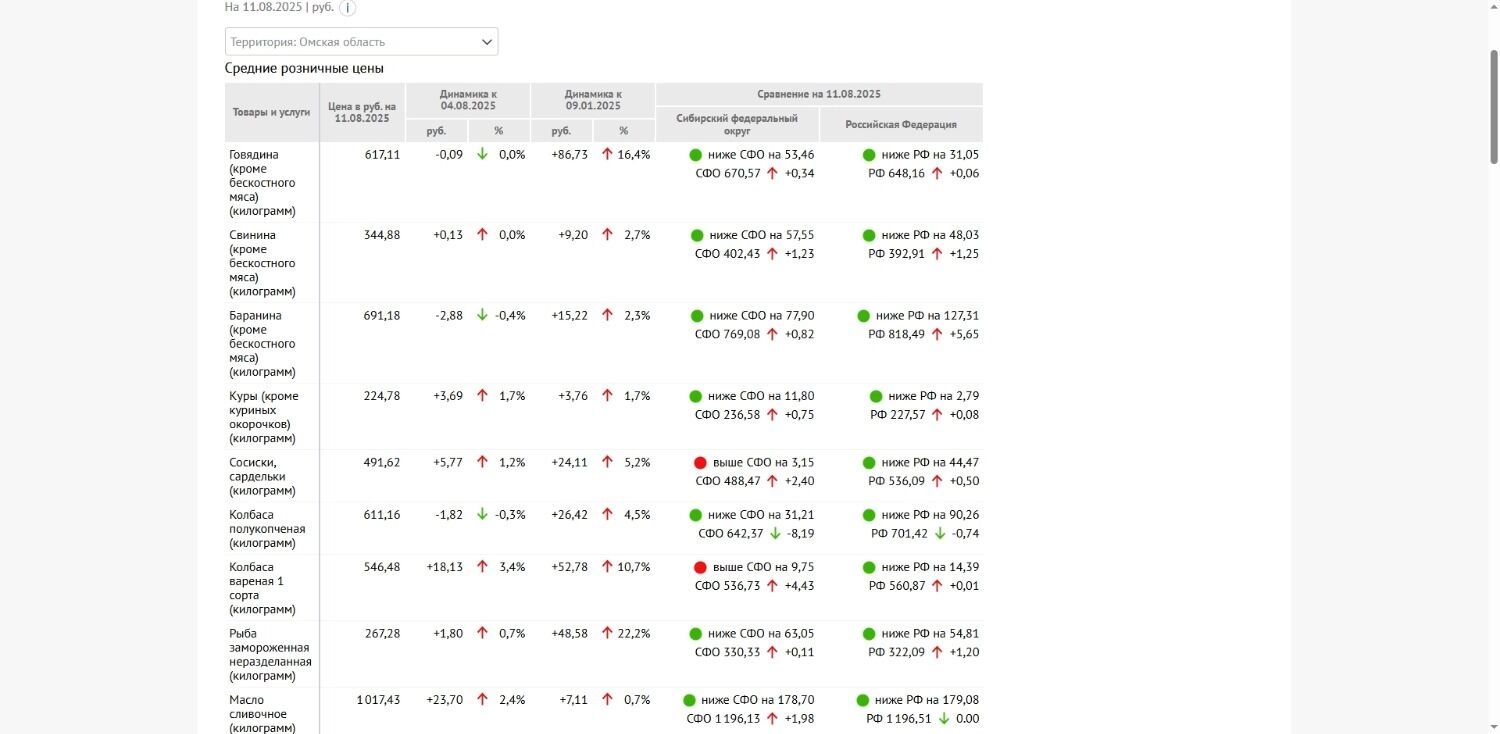The image size is (1500, 734).
Task: Click the Цена в руб. column header
Action: [362, 112]
